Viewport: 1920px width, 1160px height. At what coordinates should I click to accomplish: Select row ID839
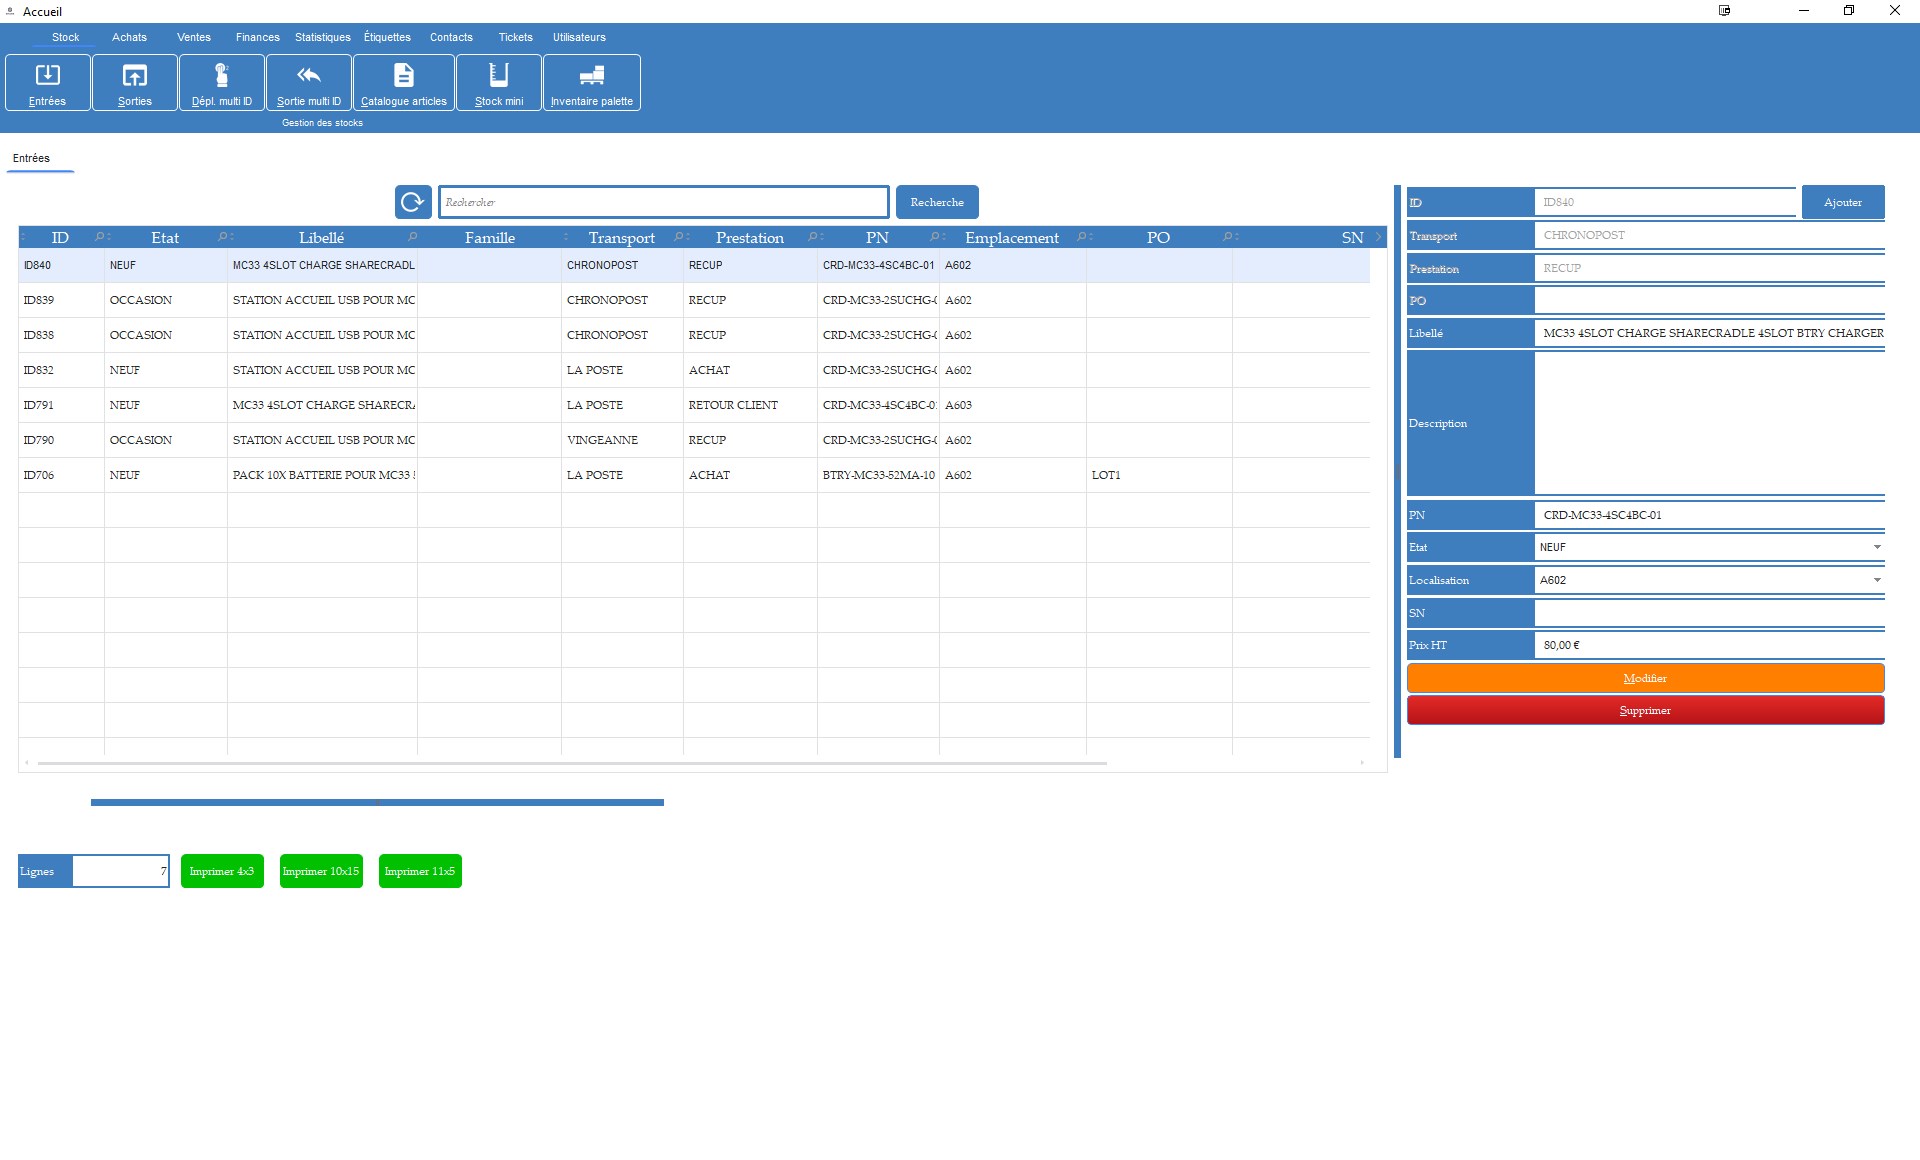pyautogui.click(x=694, y=300)
